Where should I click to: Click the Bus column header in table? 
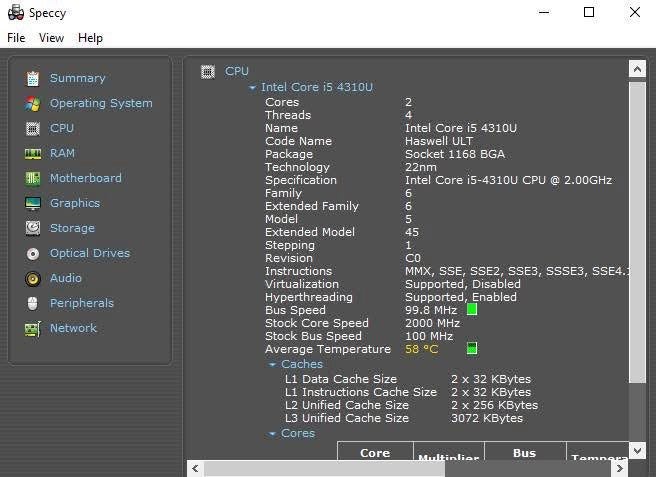(x=525, y=453)
